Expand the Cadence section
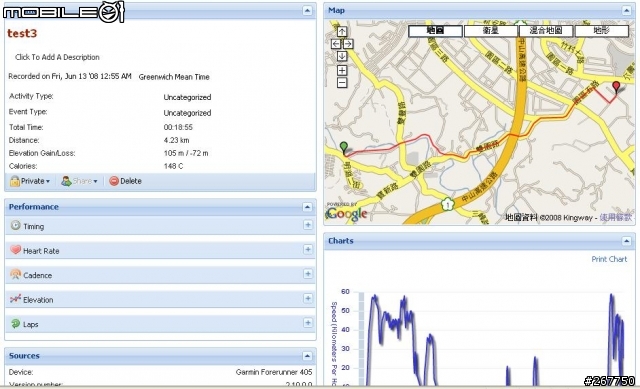Viewport: 640px width, 389px height. click(308, 274)
